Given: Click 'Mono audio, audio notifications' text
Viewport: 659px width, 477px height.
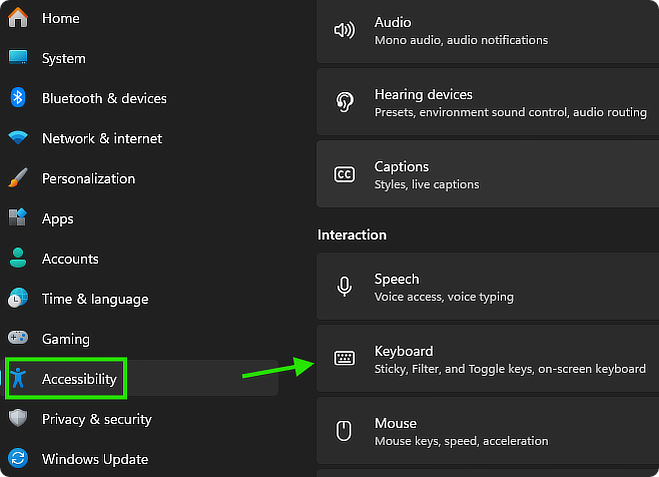Looking at the screenshot, I should (461, 40).
